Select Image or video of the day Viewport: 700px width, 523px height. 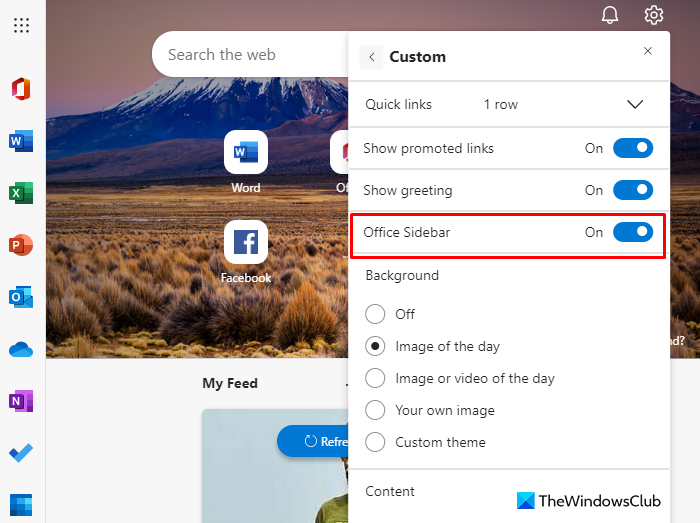[x=375, y=378]
